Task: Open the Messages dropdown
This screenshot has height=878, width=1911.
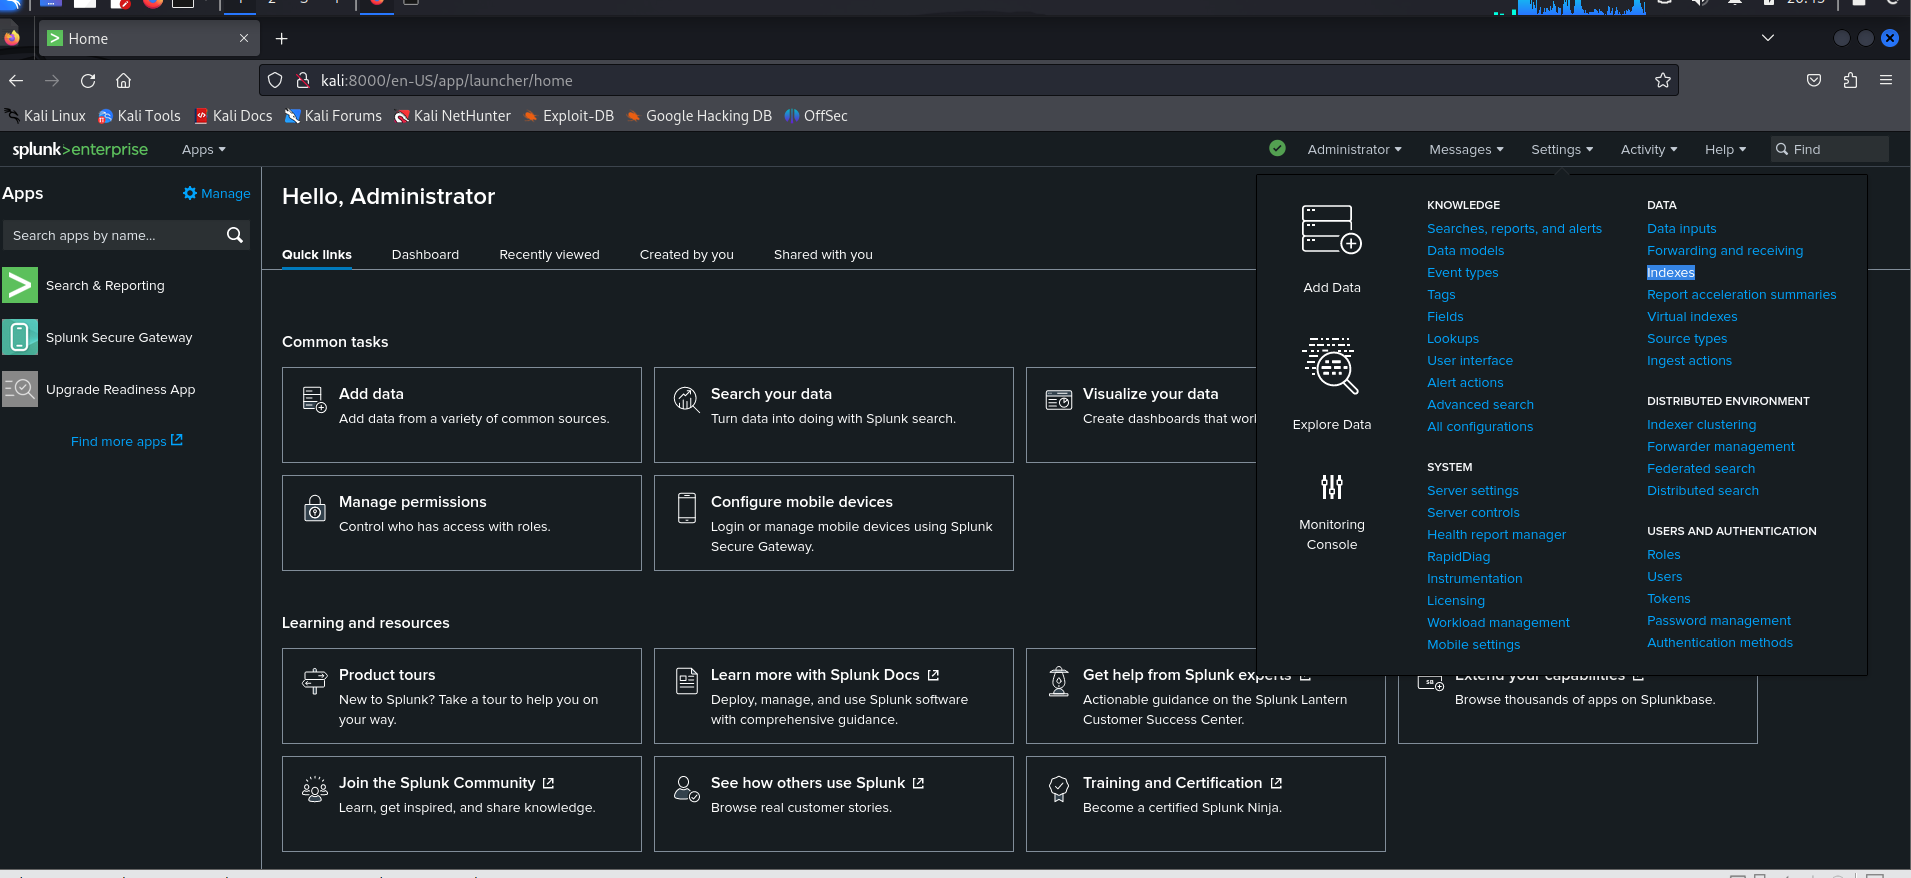Action: tap(1466, 149)
